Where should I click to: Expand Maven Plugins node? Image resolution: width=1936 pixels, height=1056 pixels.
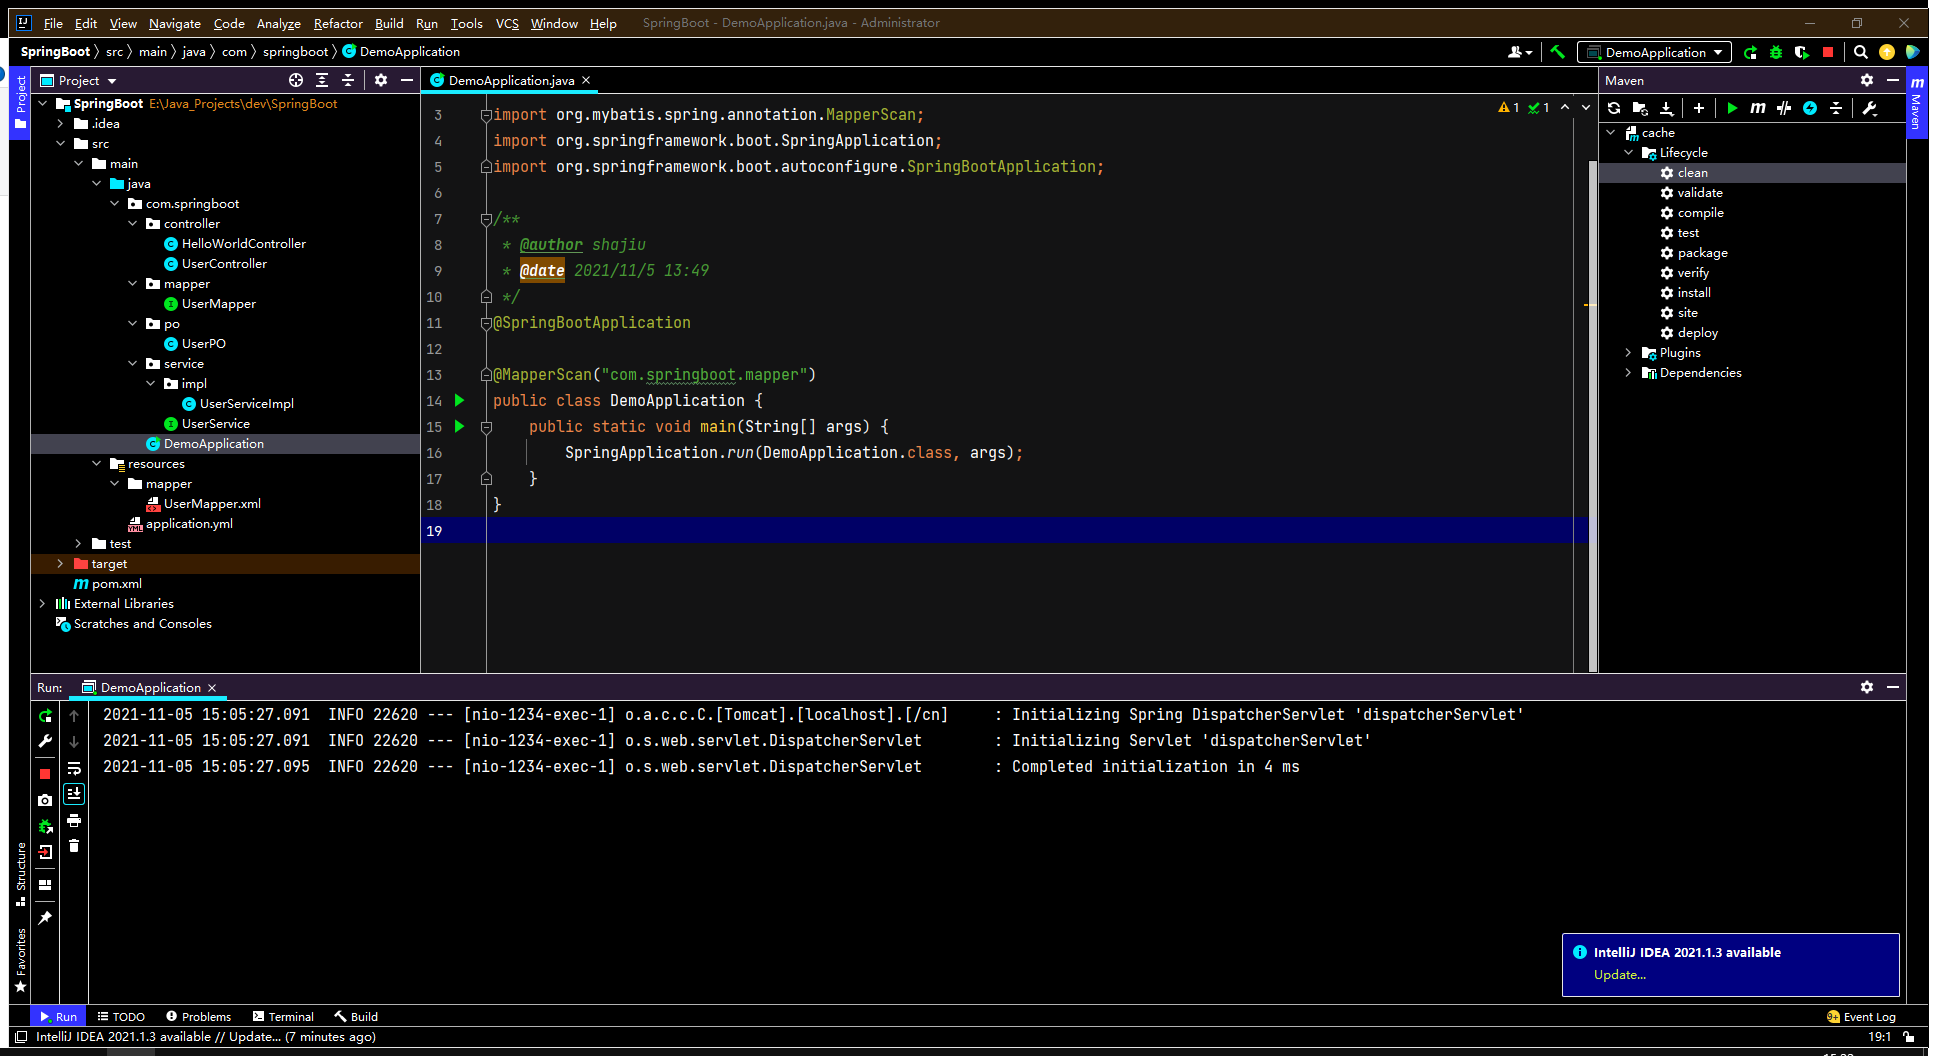pyautogui.click(x=1628, y=353)
